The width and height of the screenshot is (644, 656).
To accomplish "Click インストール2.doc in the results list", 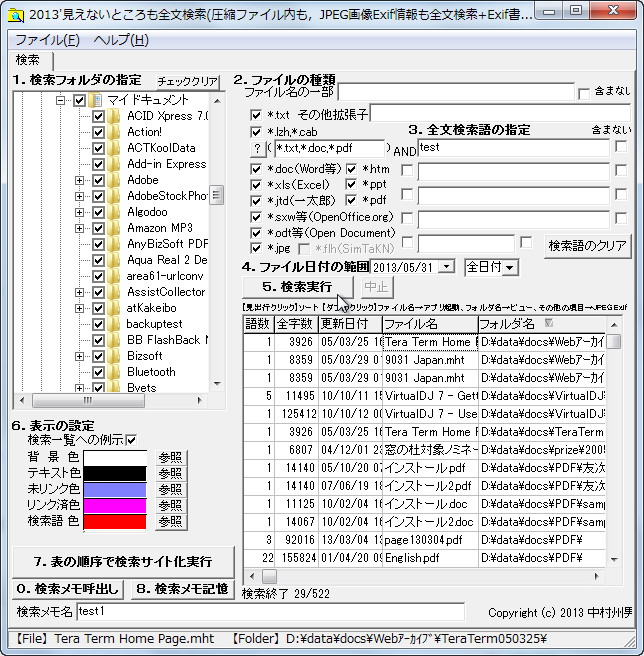I will point(429,522).
